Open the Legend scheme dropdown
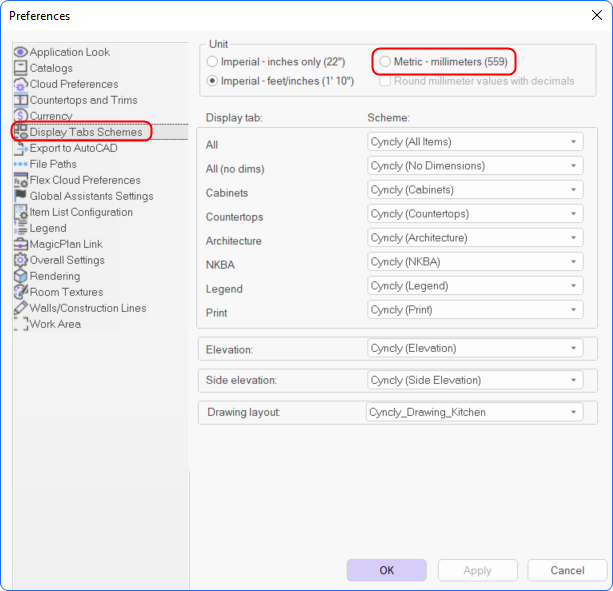 point(475,286)
